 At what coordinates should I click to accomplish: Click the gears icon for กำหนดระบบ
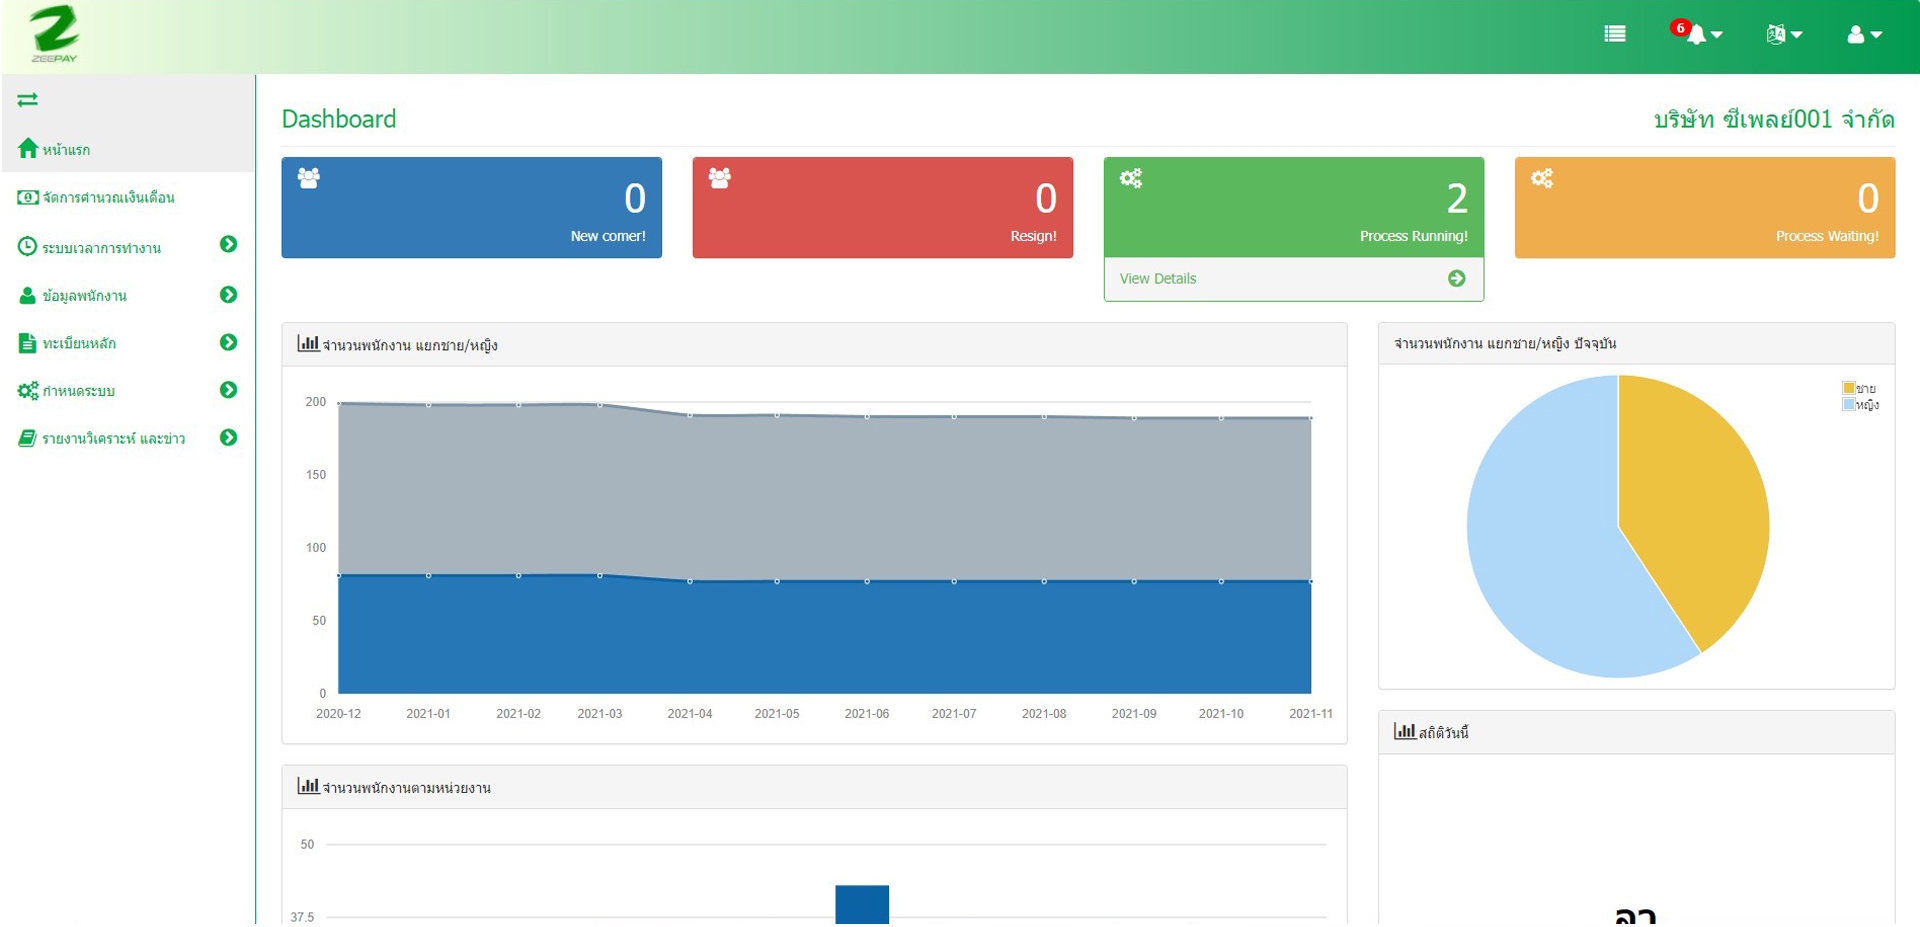(x=28, y=390)
